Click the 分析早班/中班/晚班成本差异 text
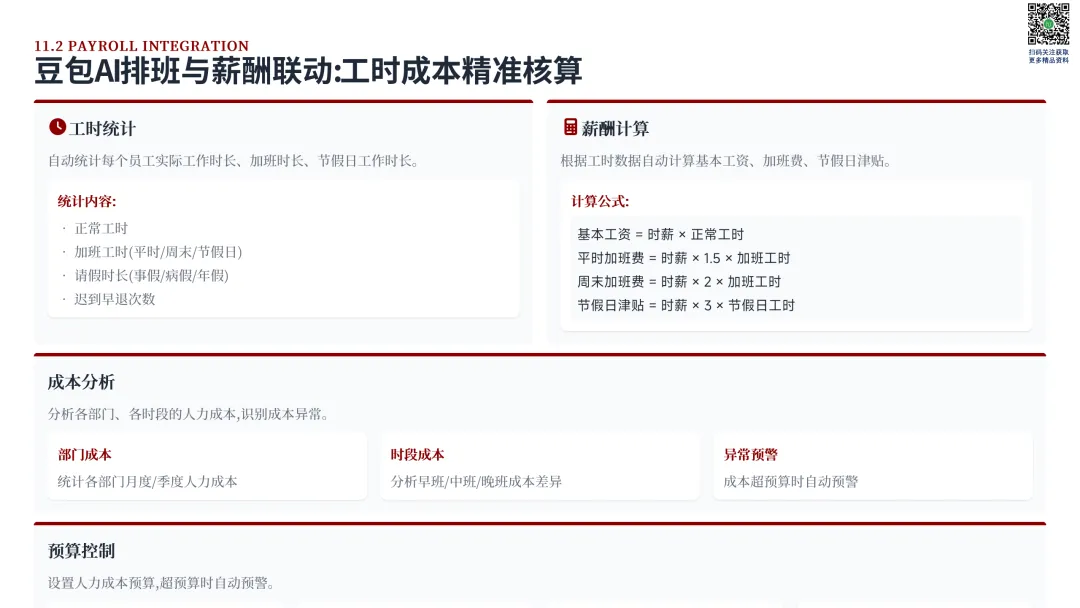Viewport: 1080px width, 608px height. point(477,482)
